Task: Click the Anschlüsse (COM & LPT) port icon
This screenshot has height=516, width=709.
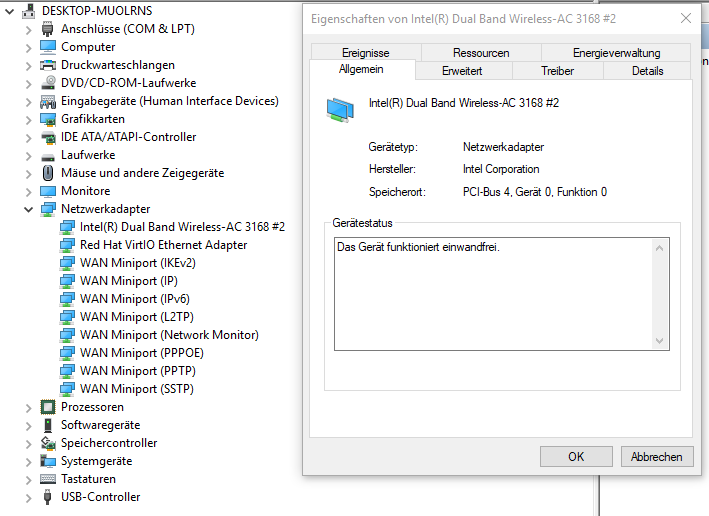Action: (47, 29)
